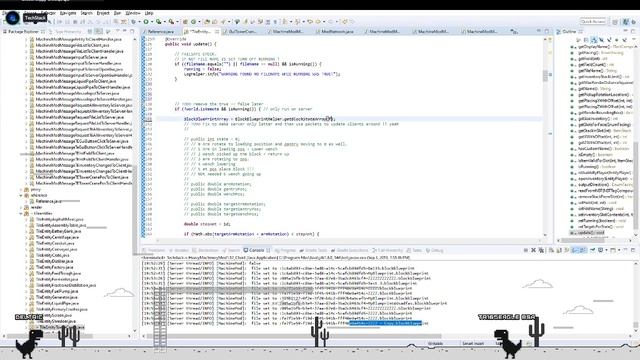The height and width of the screenshot is (360, 640).
Task: Click the Quick Access field
Action: pos(593,21)
